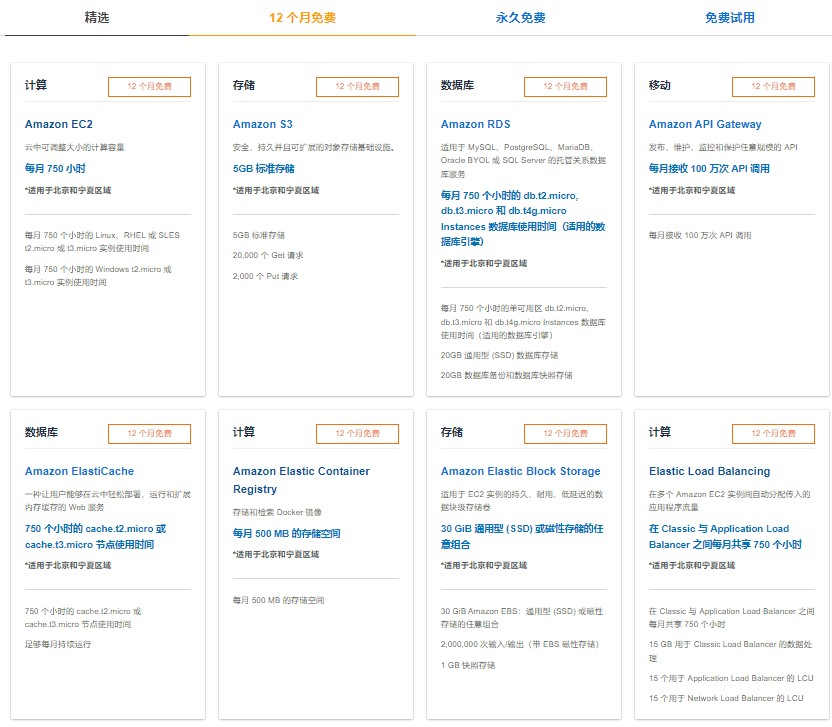This screenshot has width=832, height=727.
Task: Click 12 个月免费 badge on API Gateway card
Action: click(773, 86)
